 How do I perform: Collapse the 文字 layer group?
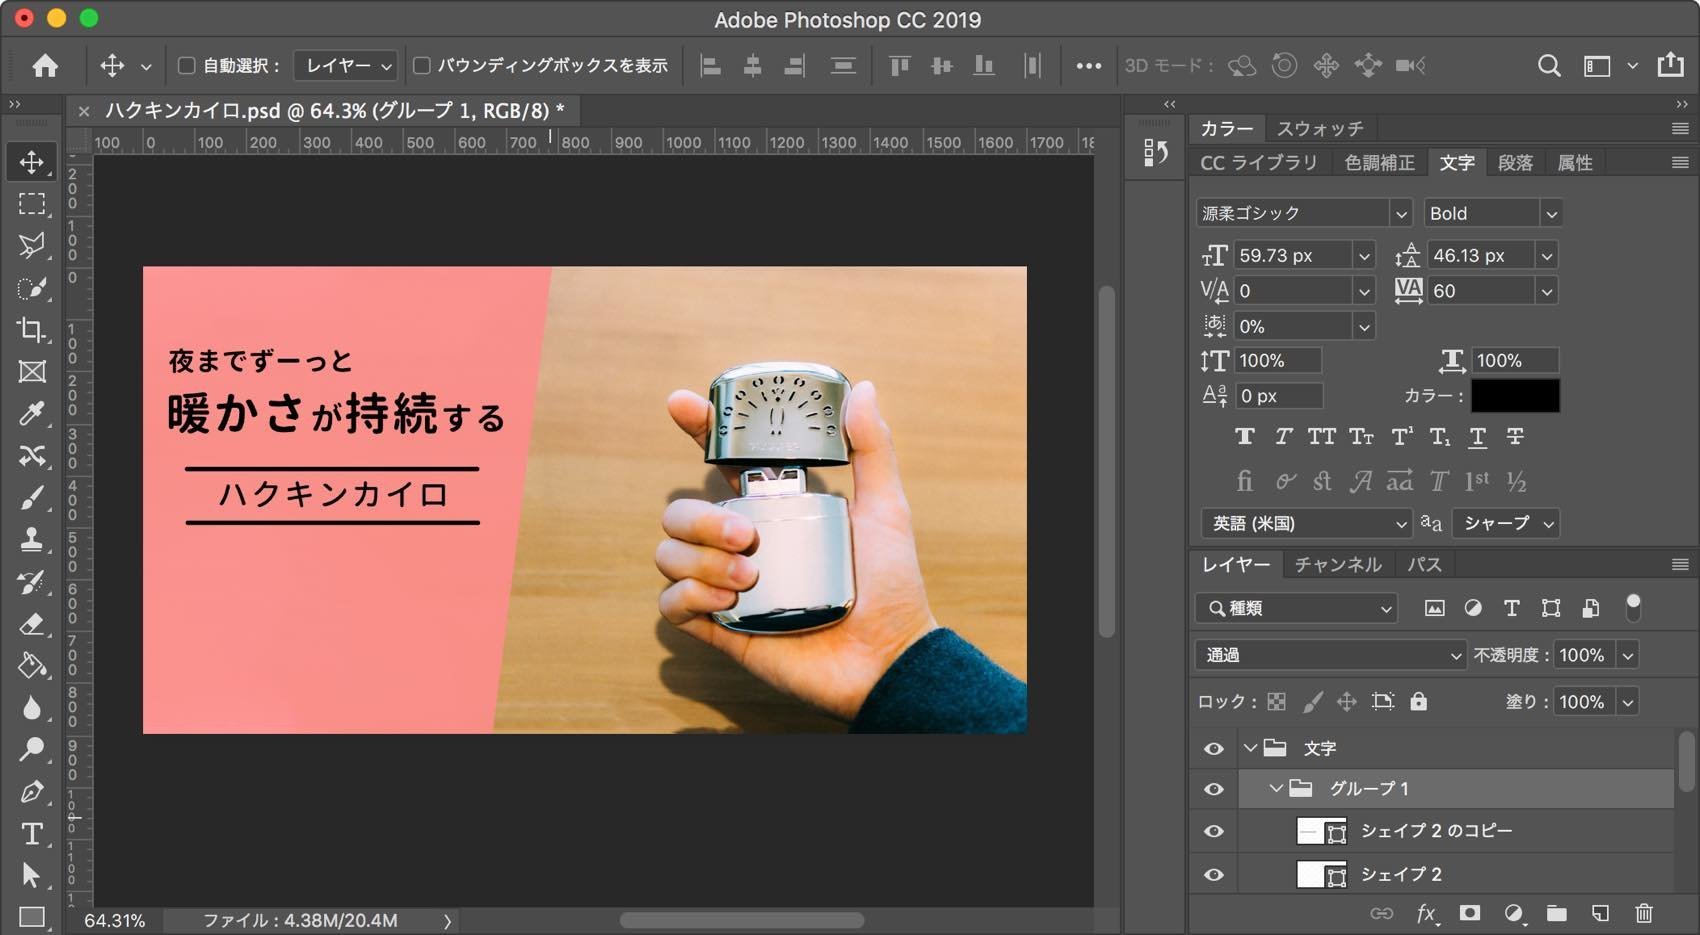[1250, 748]
